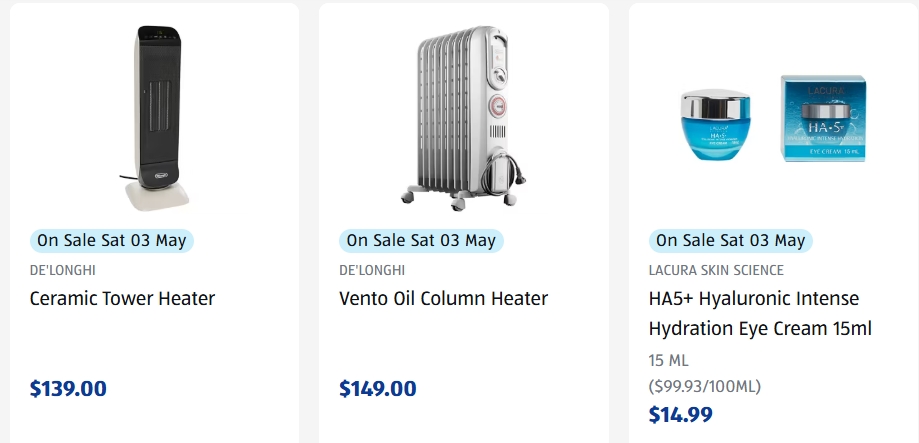Click the $14.99 price
The width and height of the screenshot is (919, 443).
point(681,415)
